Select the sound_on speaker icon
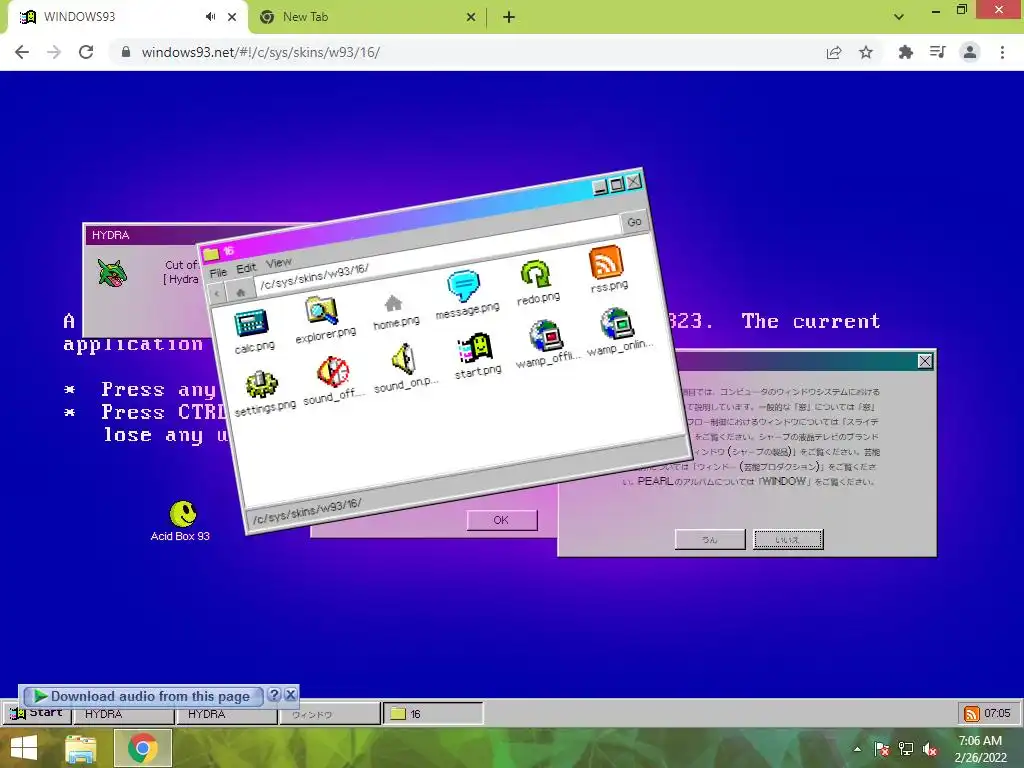 pyautogui.click(x=404, y=360)
